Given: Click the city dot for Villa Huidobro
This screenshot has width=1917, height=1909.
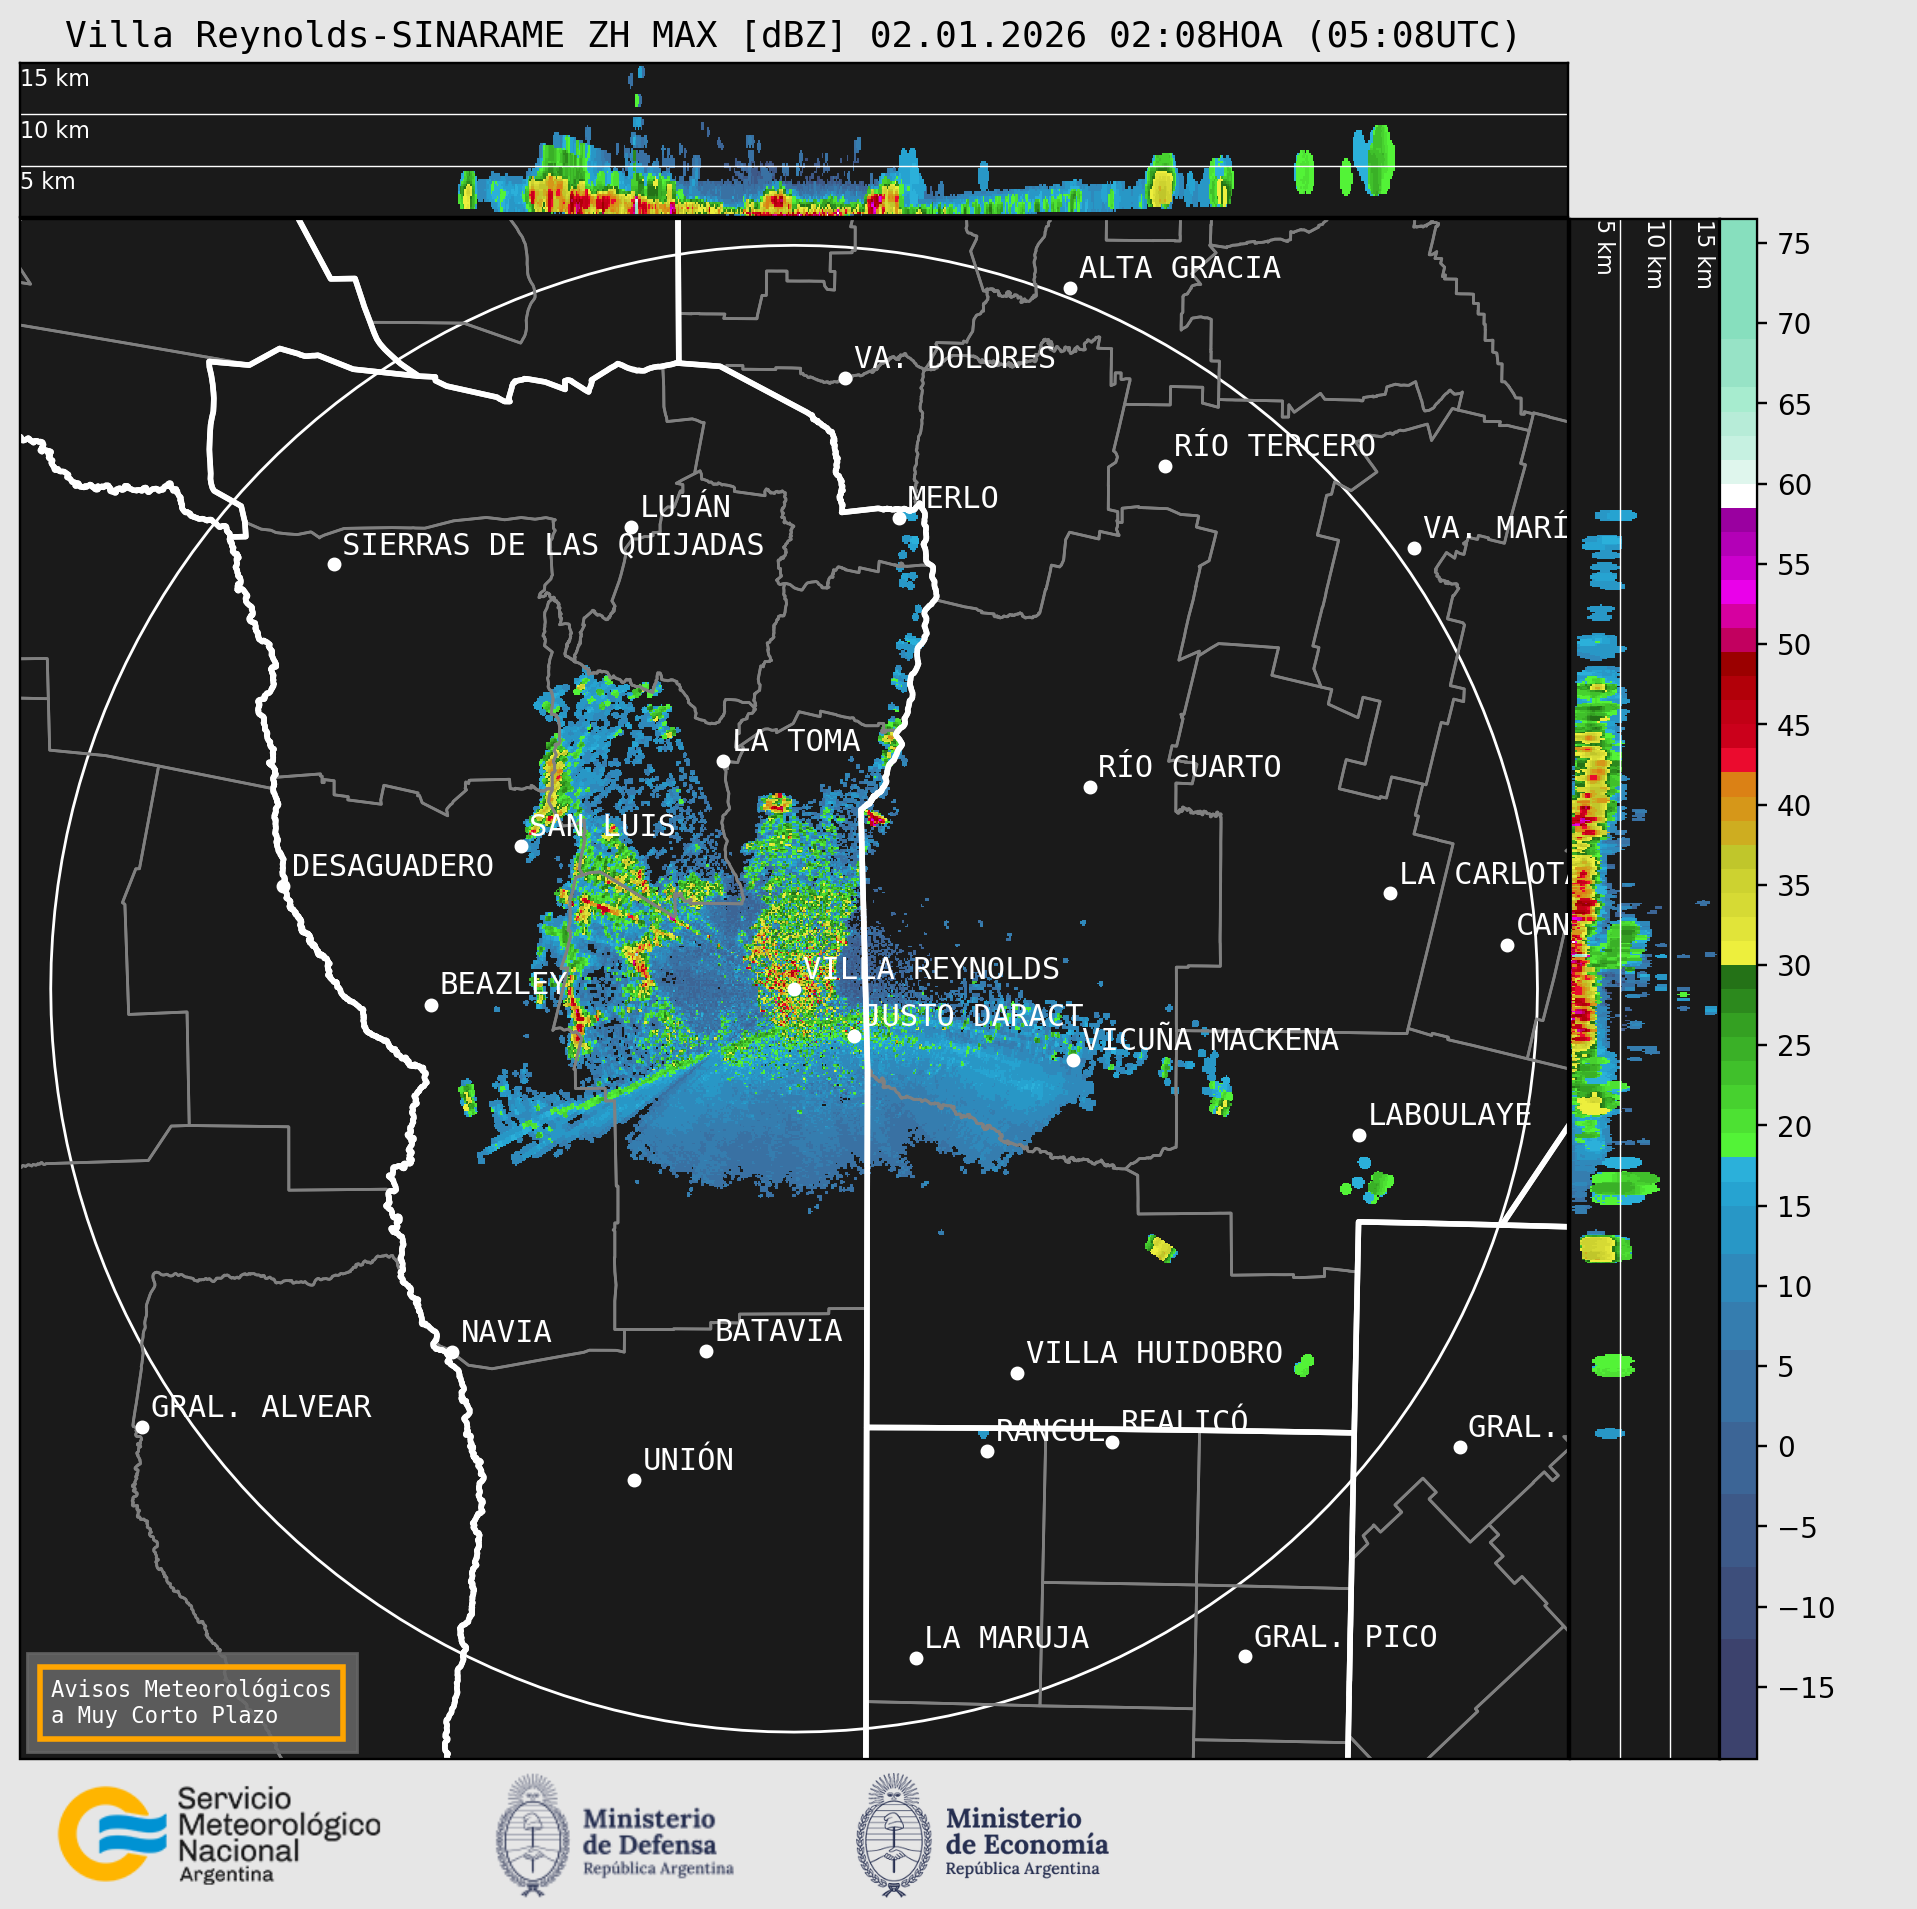Looking at the screenshot, I should (1017, 1373).
